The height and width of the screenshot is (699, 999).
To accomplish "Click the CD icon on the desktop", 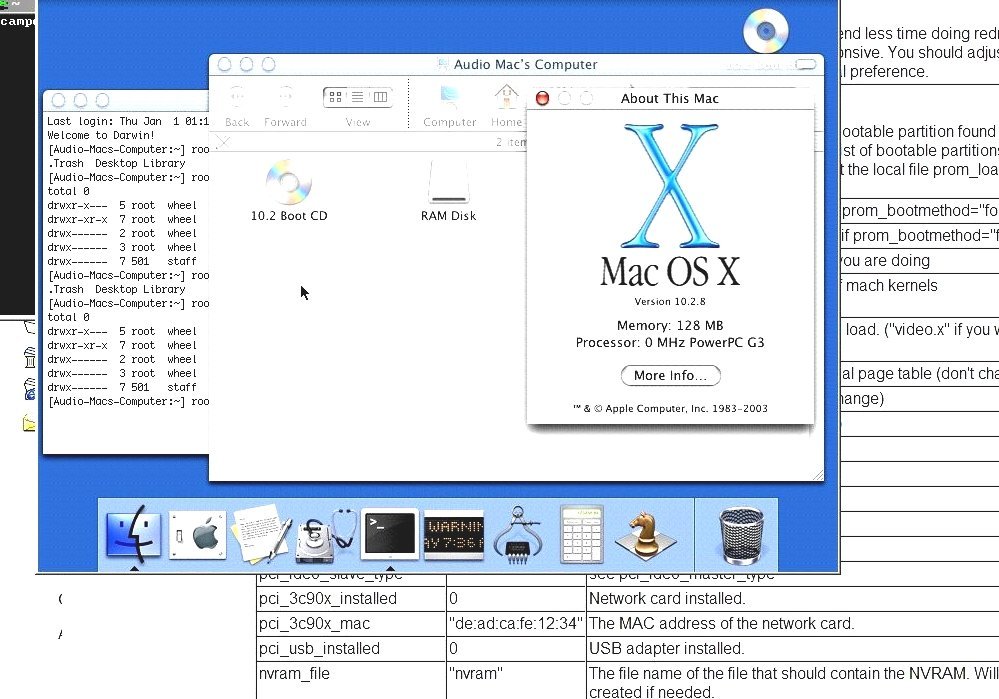I will 766,30.
